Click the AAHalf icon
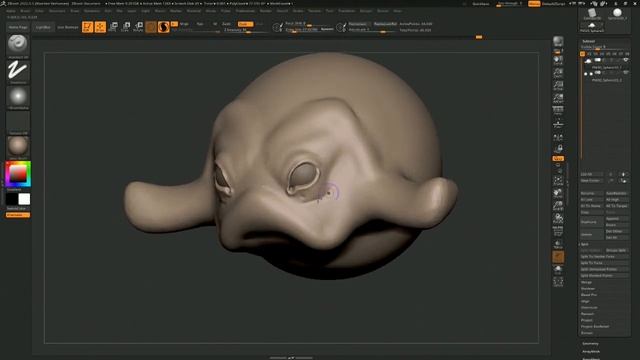Screen dimensions: 640x360 coord(558,98)
